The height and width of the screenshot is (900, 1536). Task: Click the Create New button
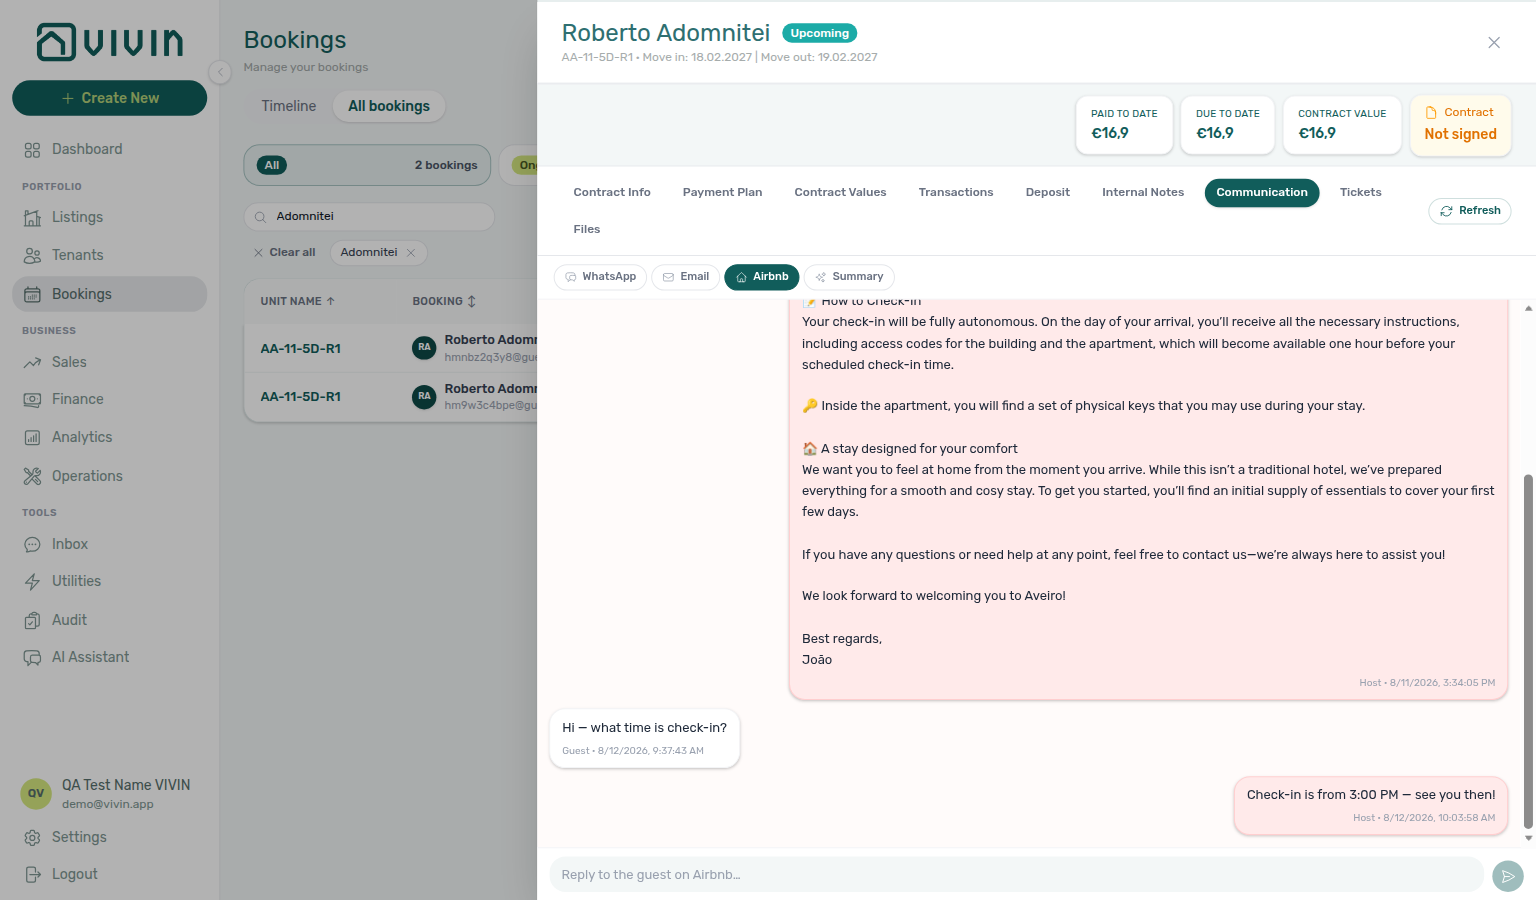(x=110, y=98)
